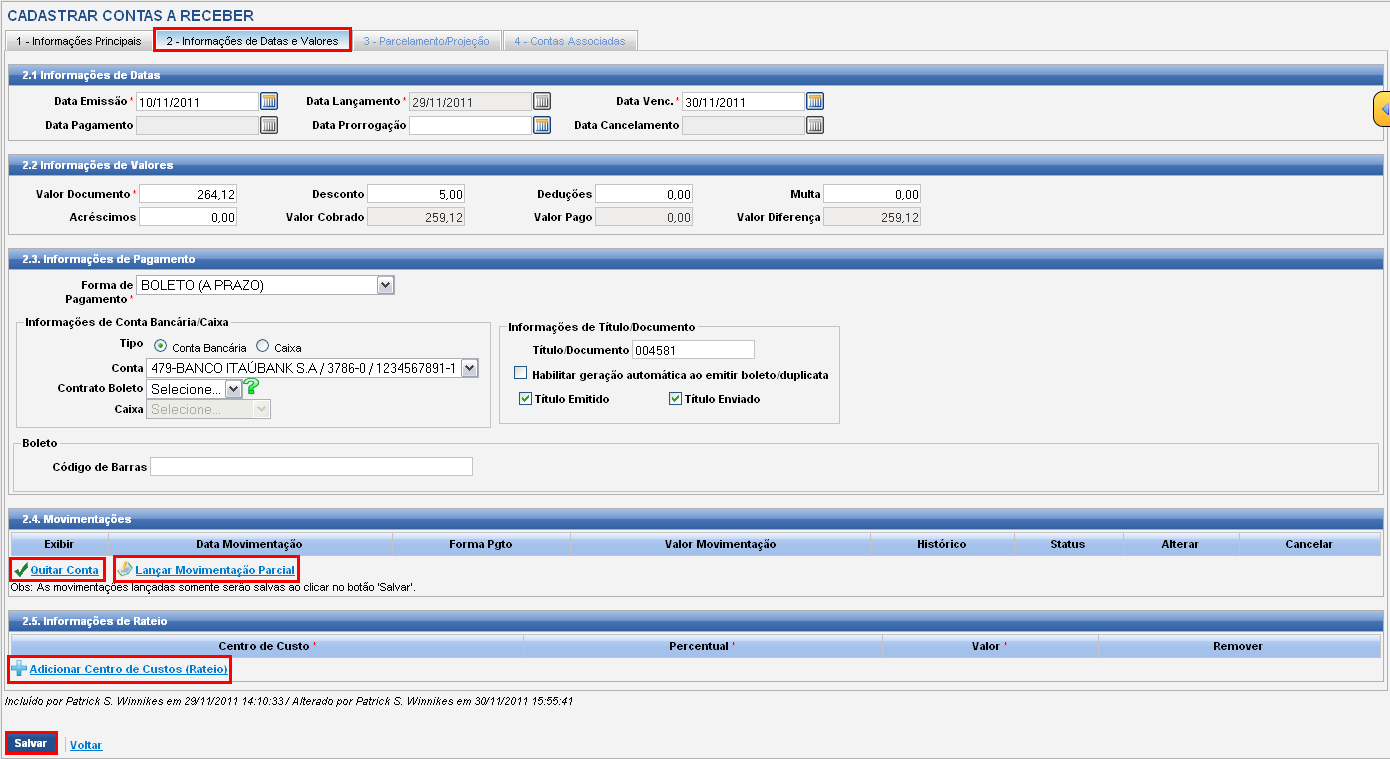The image size is (1390, 759).
Task: Click calendar icon next to Data Pagamento
Action: (x=269, y=125)
